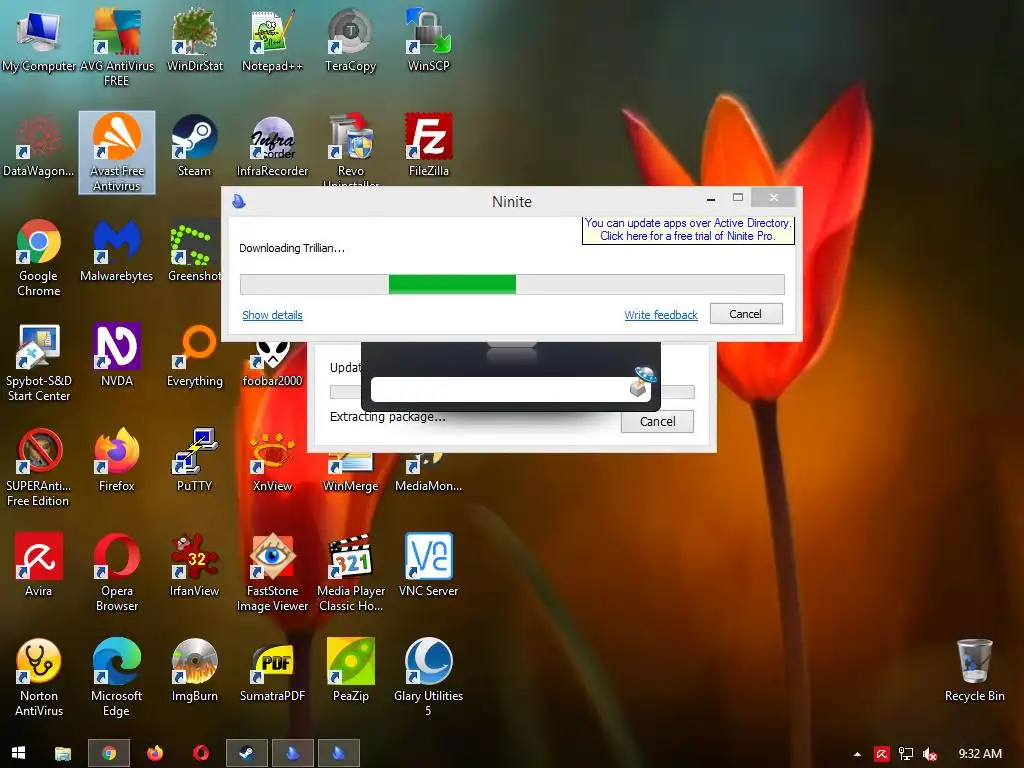This screenshot has height=768, width=1024.
Task: Show hidden system tray icons
Action: click(x=857, y=754)
